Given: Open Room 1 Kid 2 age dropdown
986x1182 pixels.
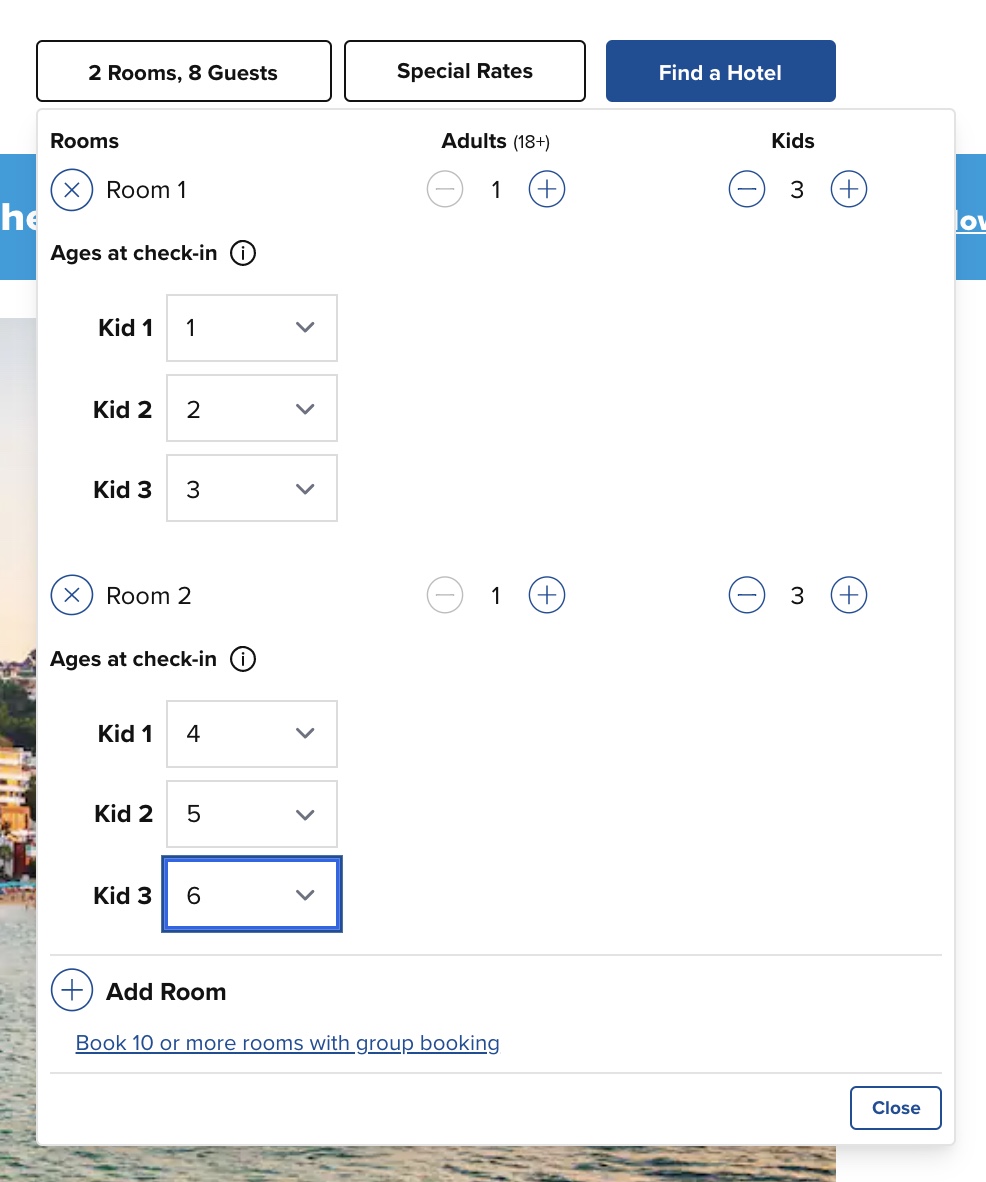Looking at the screenshot, I should pyautogui.click(x=252, y=408).
